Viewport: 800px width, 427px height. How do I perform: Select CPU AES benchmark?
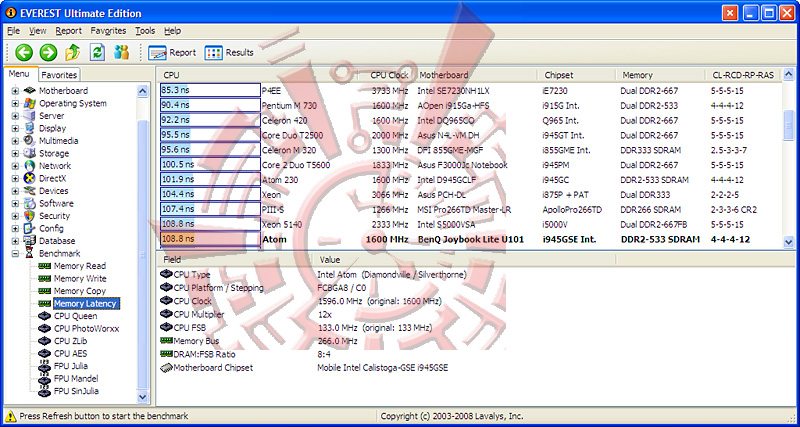70,354
